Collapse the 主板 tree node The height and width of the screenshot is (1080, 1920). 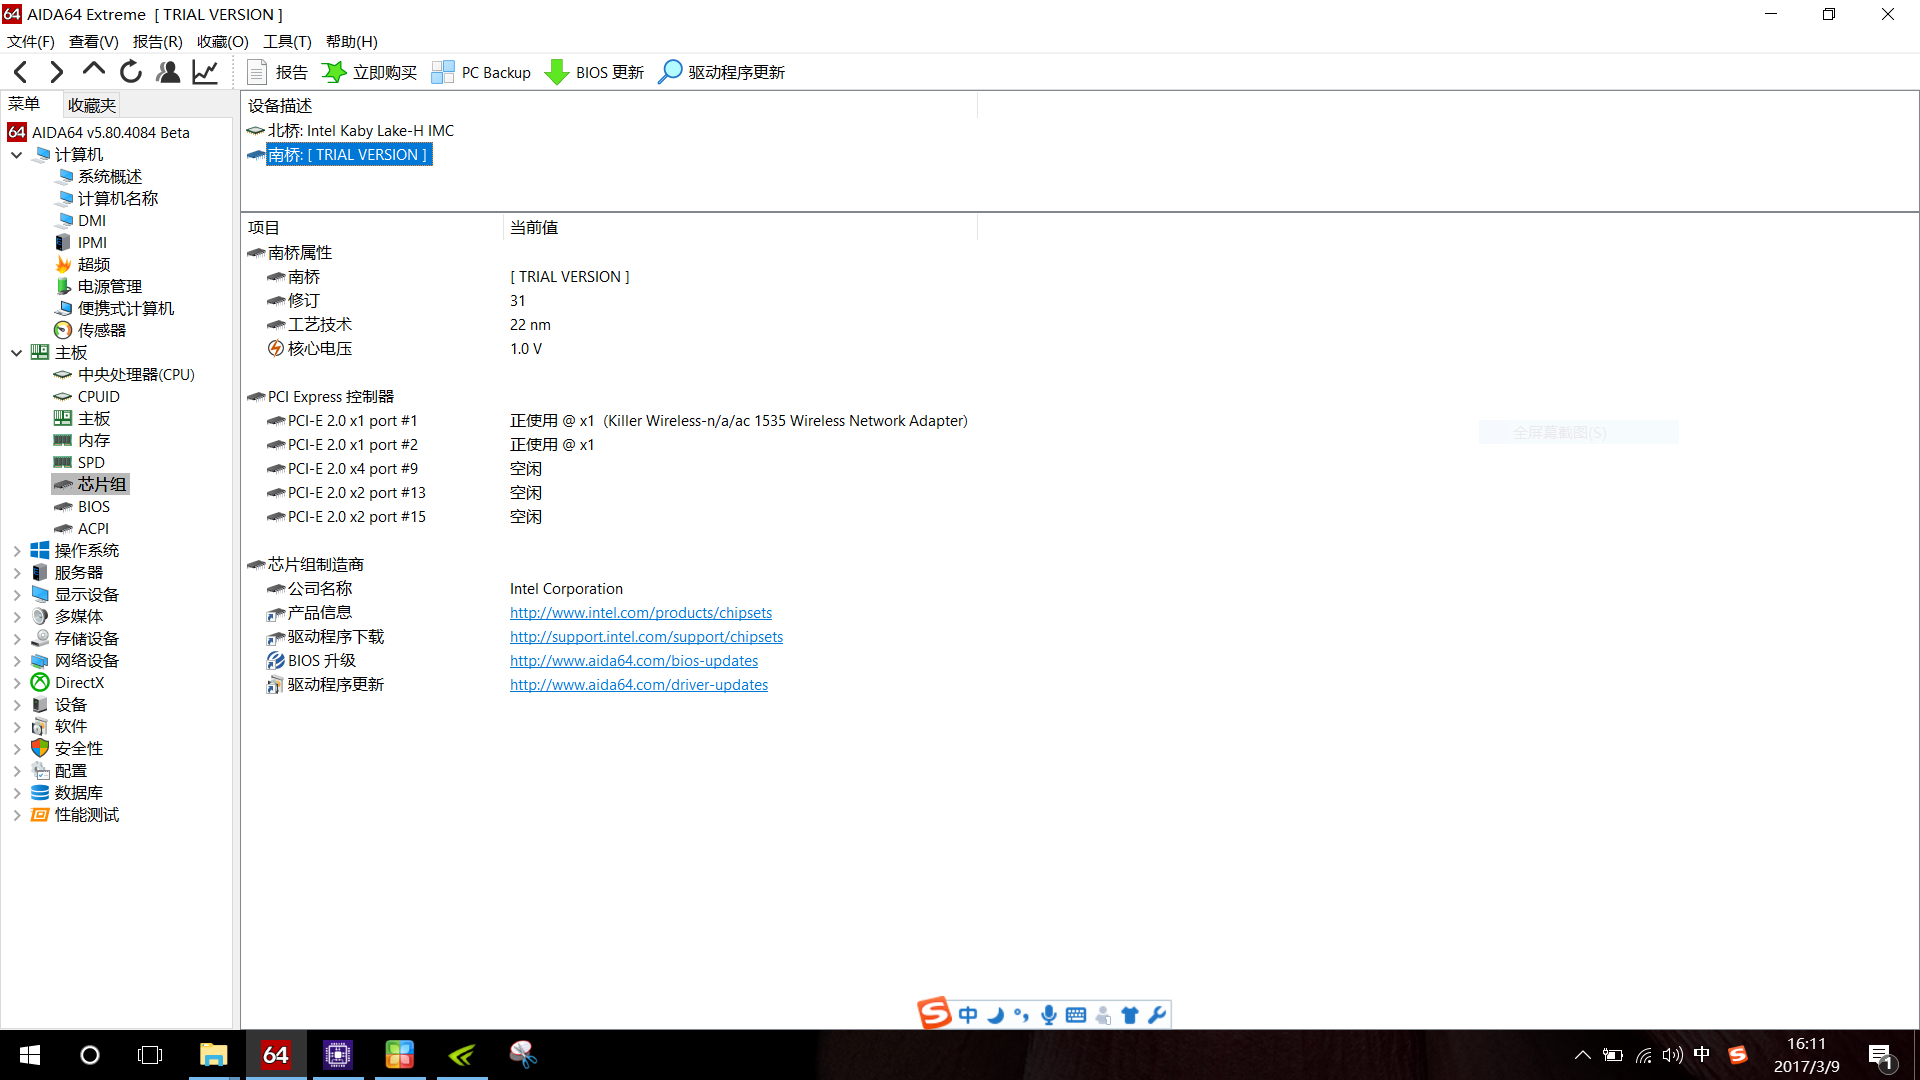[x=17, y=353]
